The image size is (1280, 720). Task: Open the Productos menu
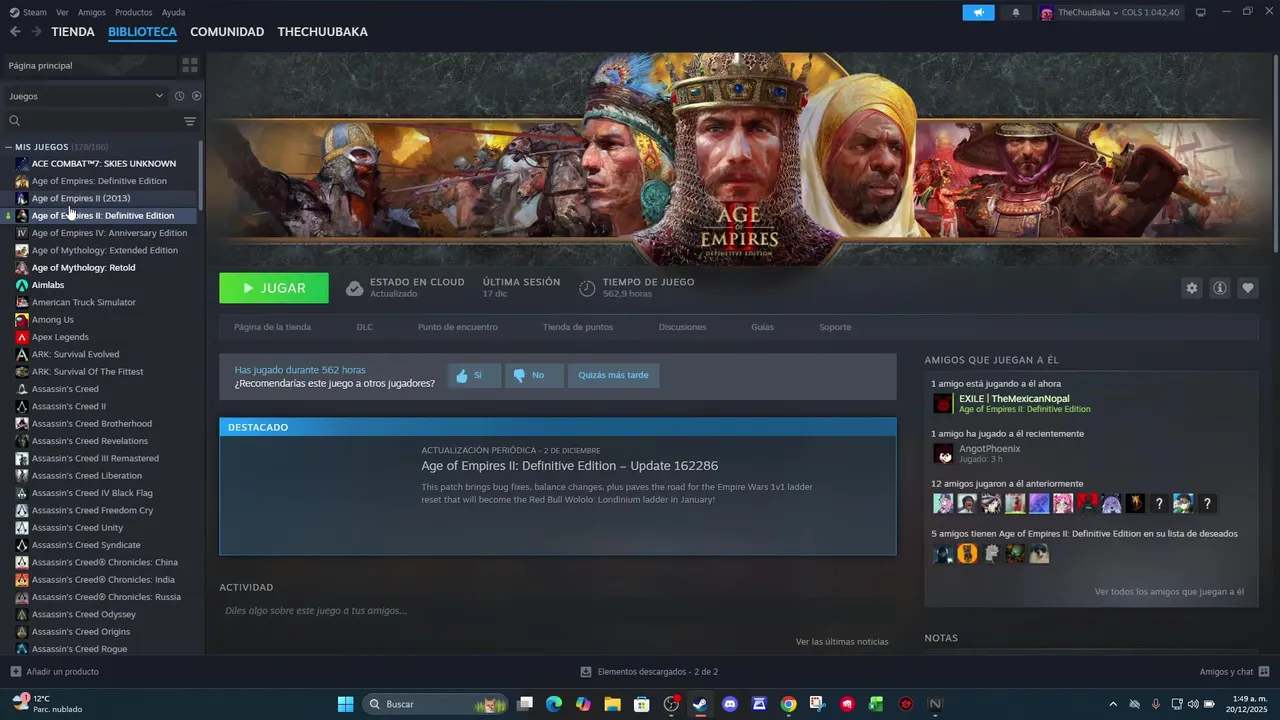tap(134, 12)
